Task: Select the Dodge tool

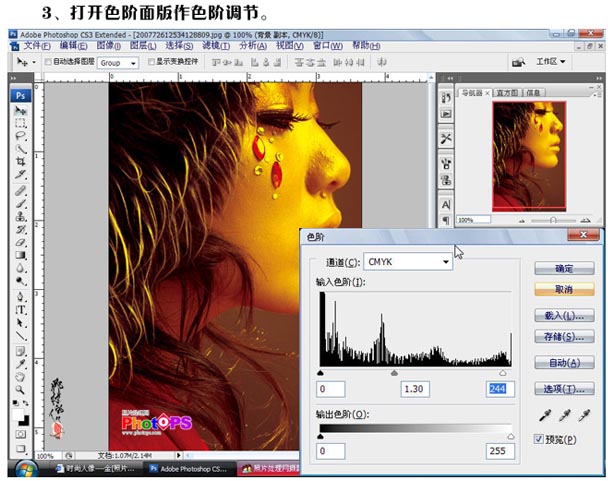Action: click(21, 281)
